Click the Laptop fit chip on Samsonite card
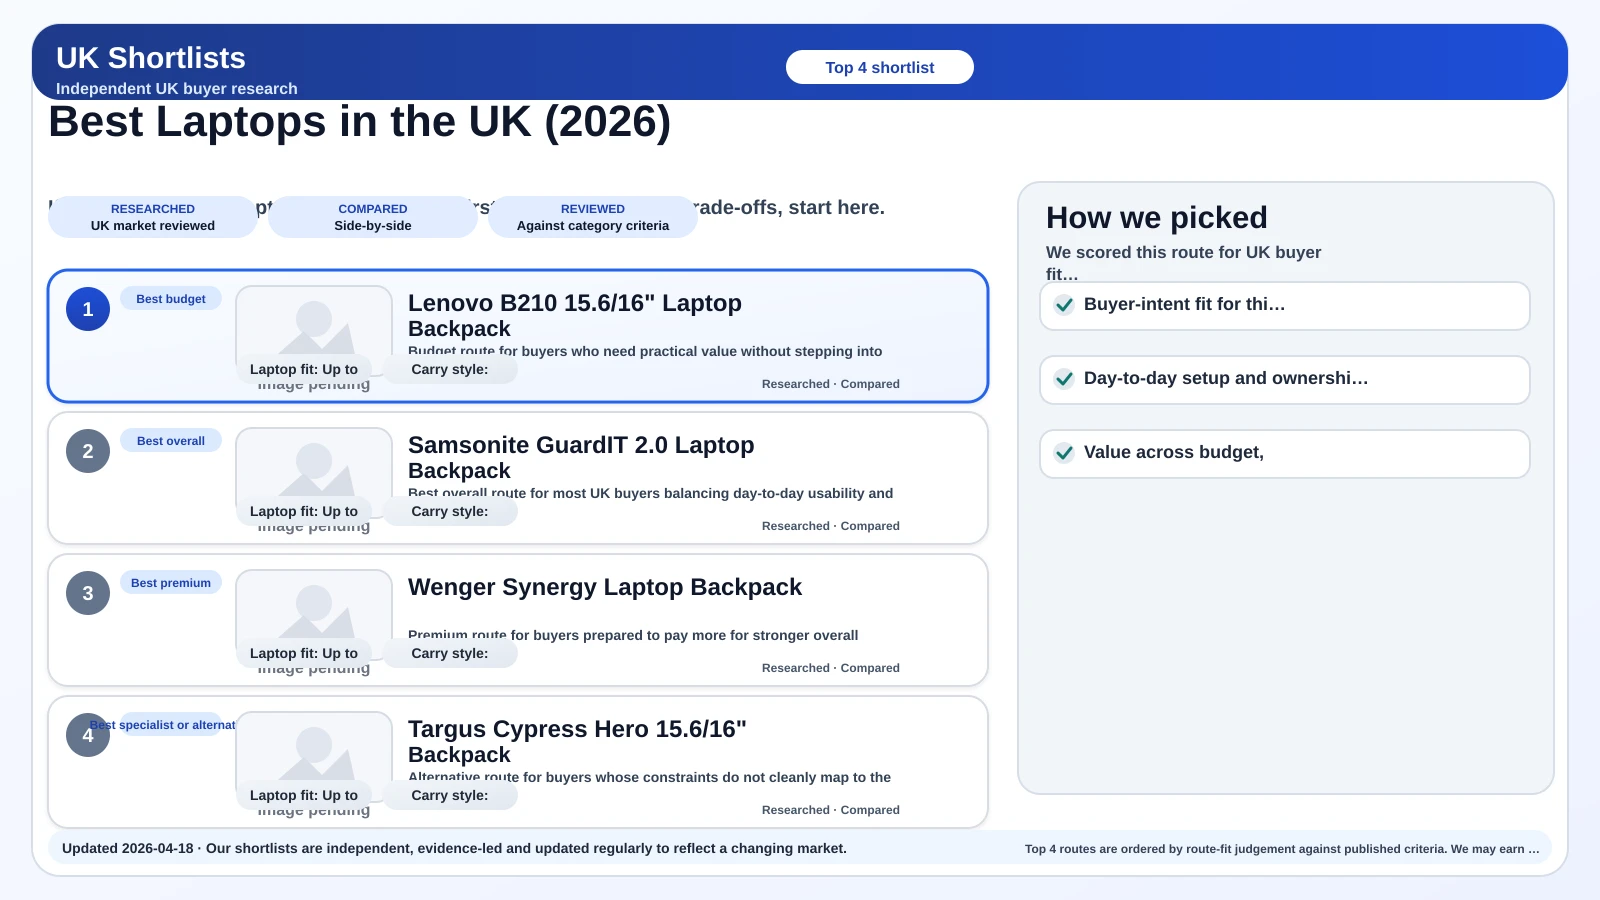Screen dimensions: 1600x900 (304, 511)
